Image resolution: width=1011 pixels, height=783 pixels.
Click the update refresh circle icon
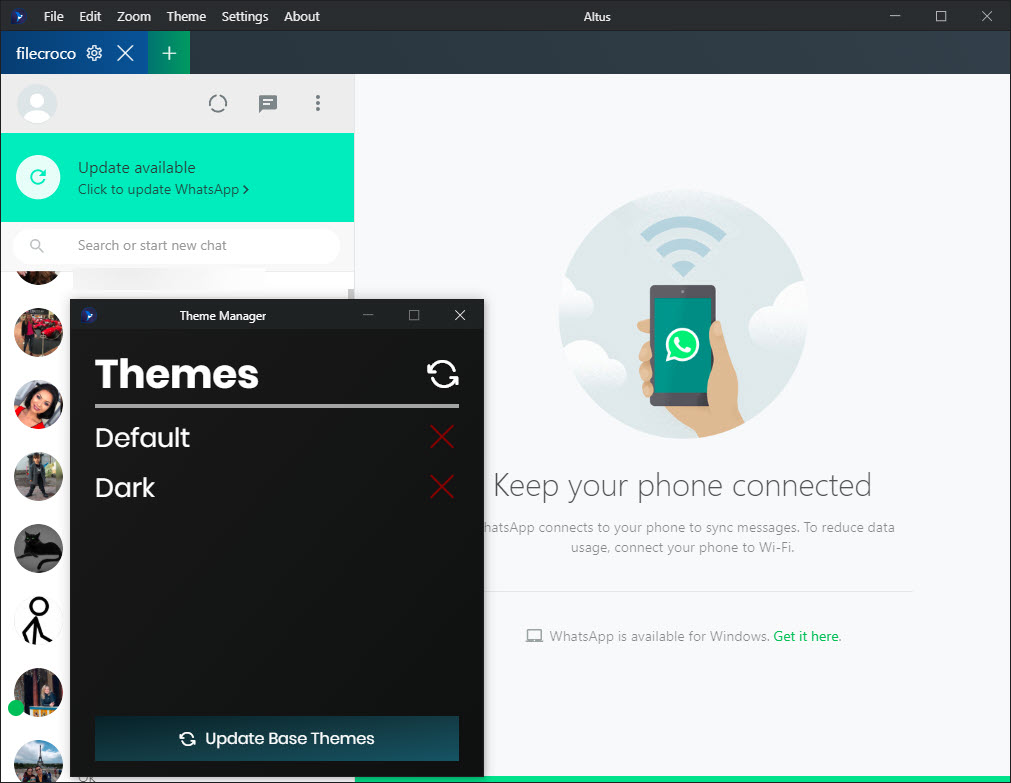click(x=38, y=177)
